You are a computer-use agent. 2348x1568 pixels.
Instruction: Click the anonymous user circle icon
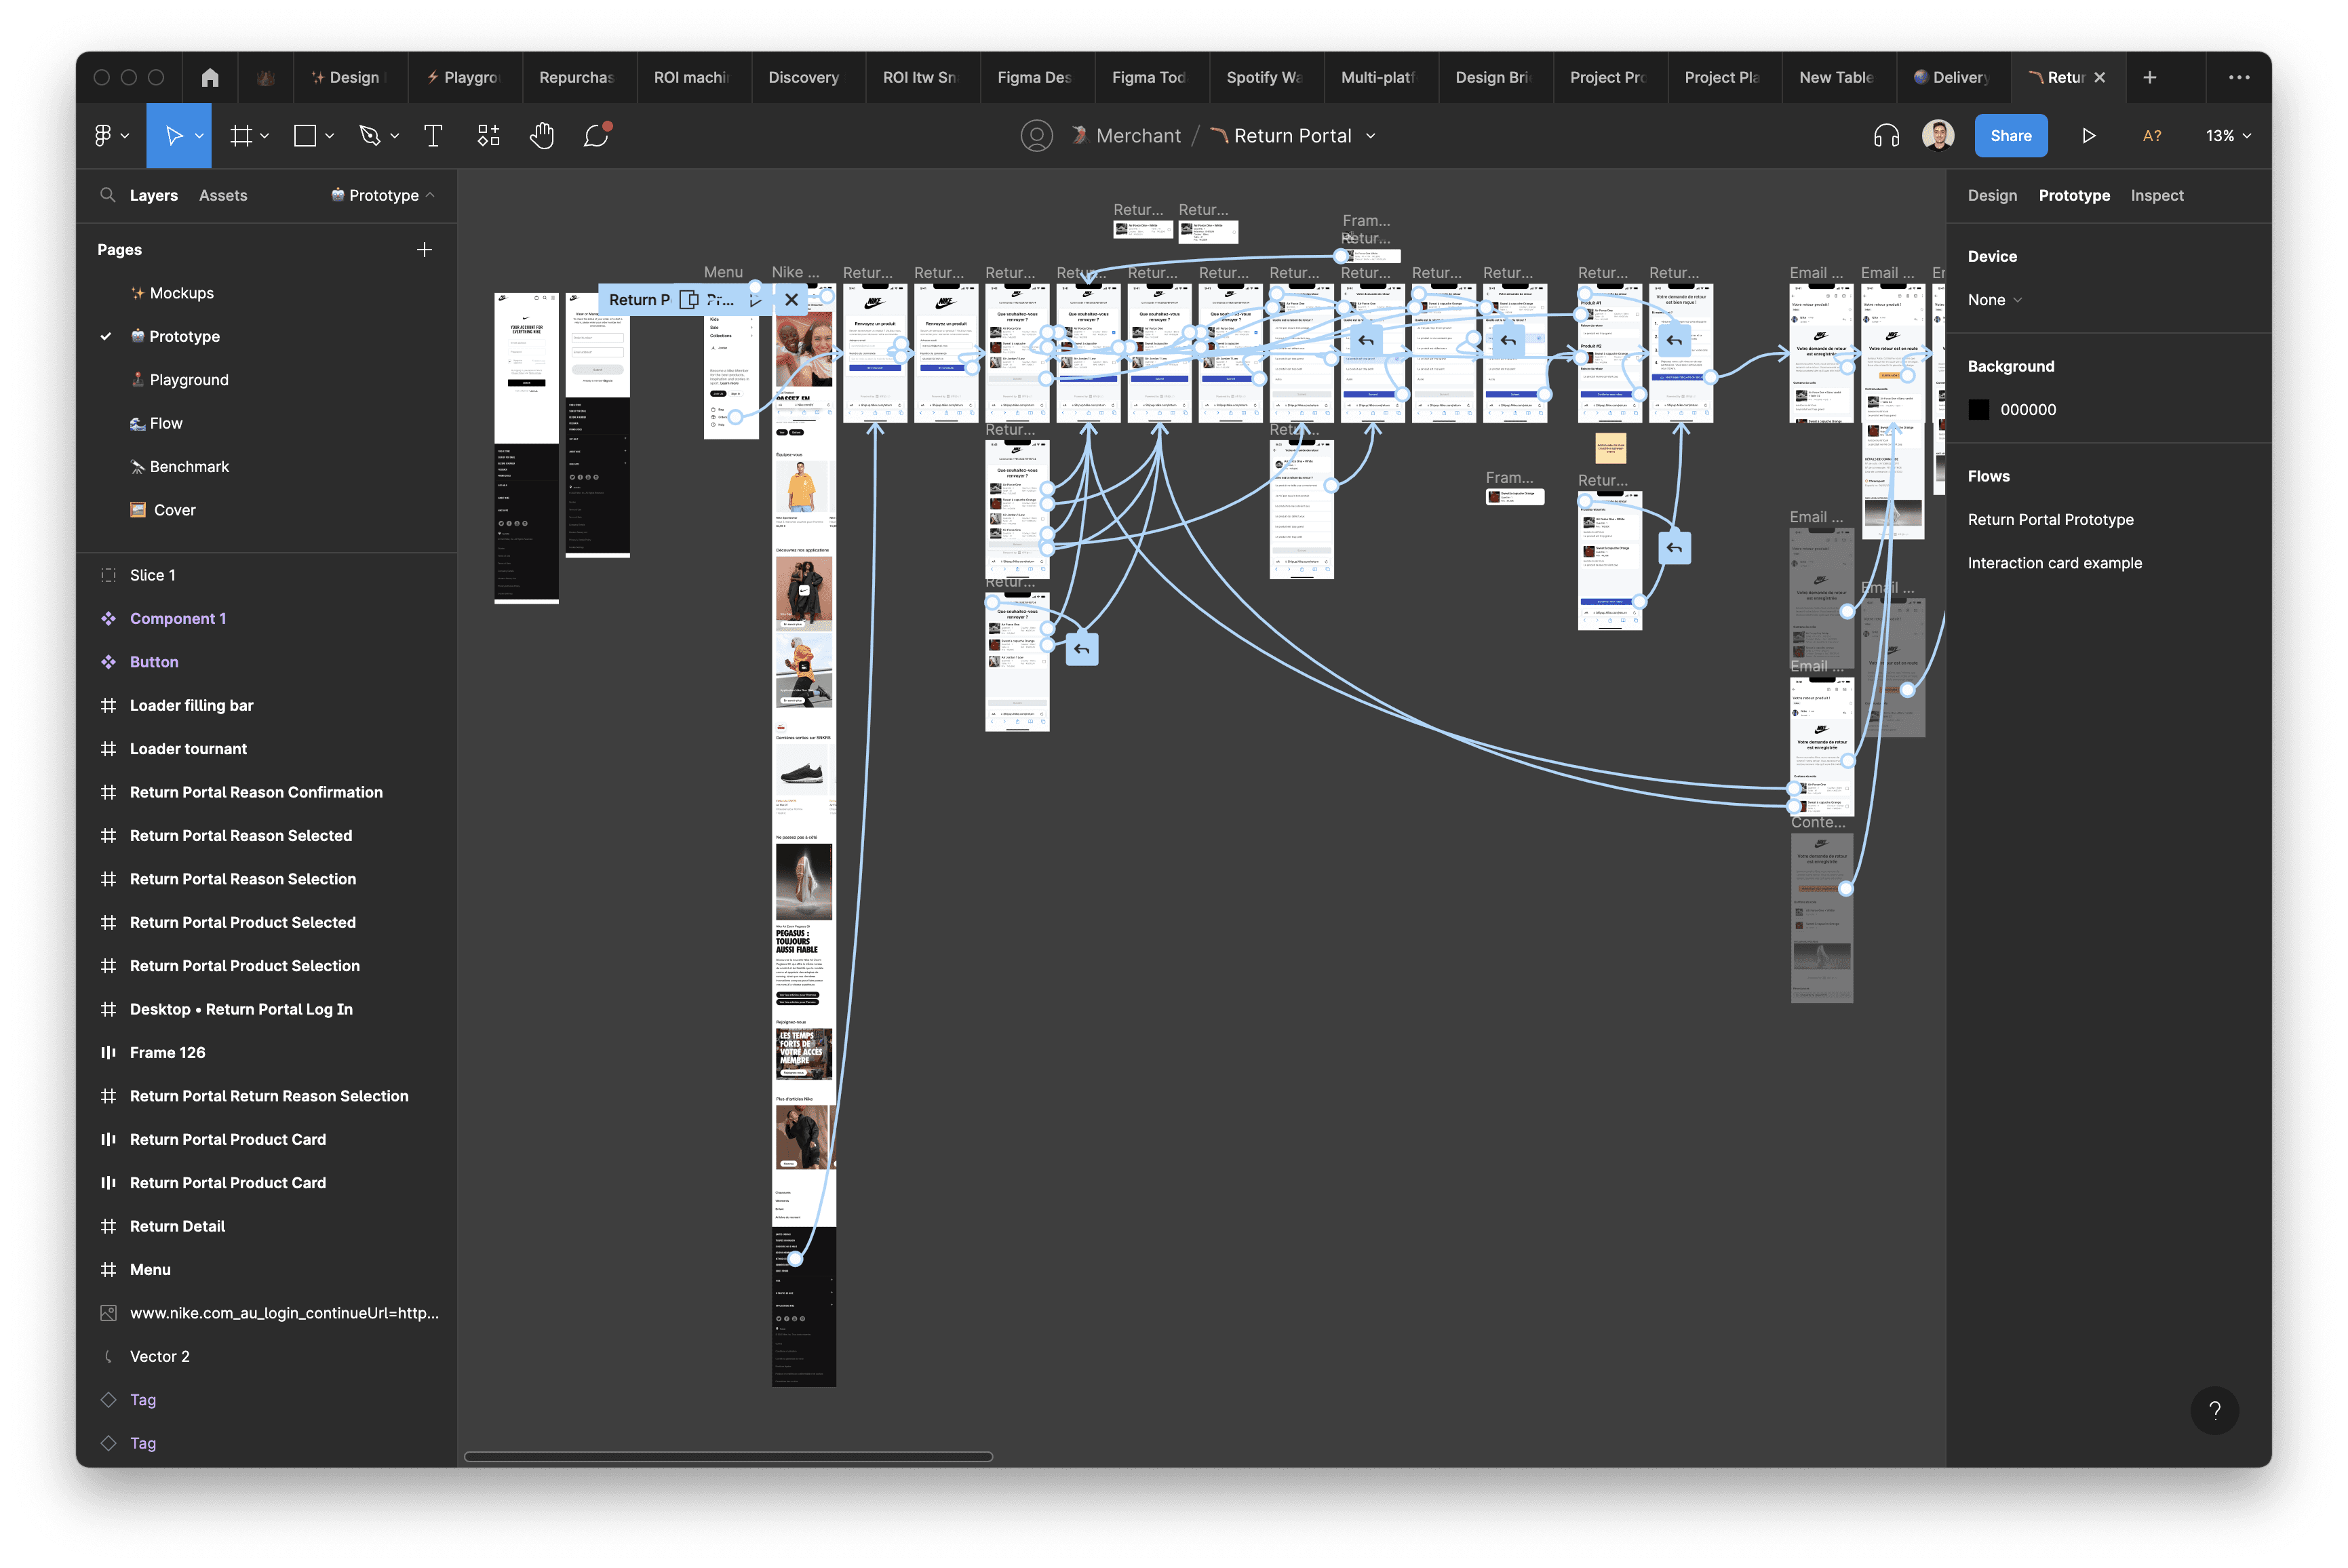[x=1037, y=135]
